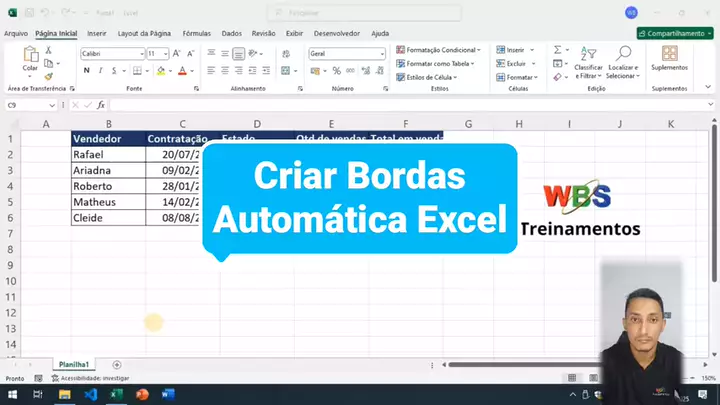This screenshot has height=405, width=720.
Task: Open Word from the taskbar
Action: (x=168, y=394)
